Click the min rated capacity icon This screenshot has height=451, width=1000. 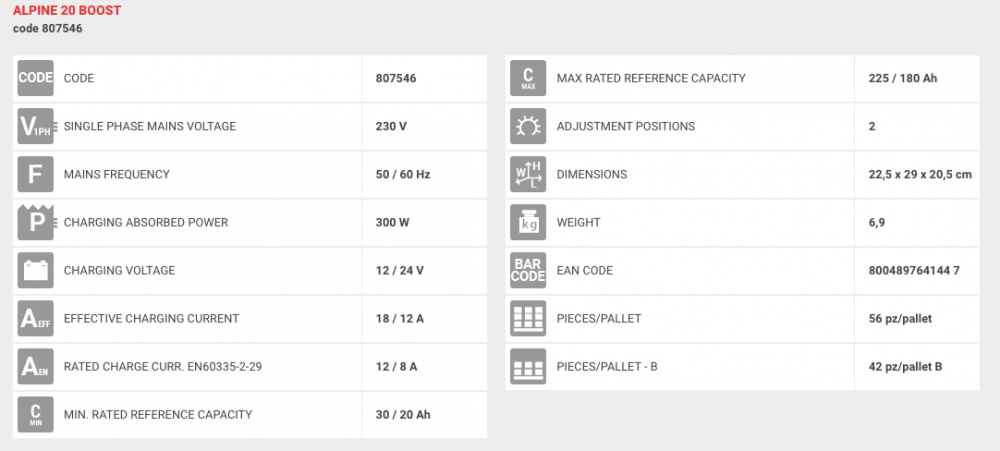click(35, 414)
